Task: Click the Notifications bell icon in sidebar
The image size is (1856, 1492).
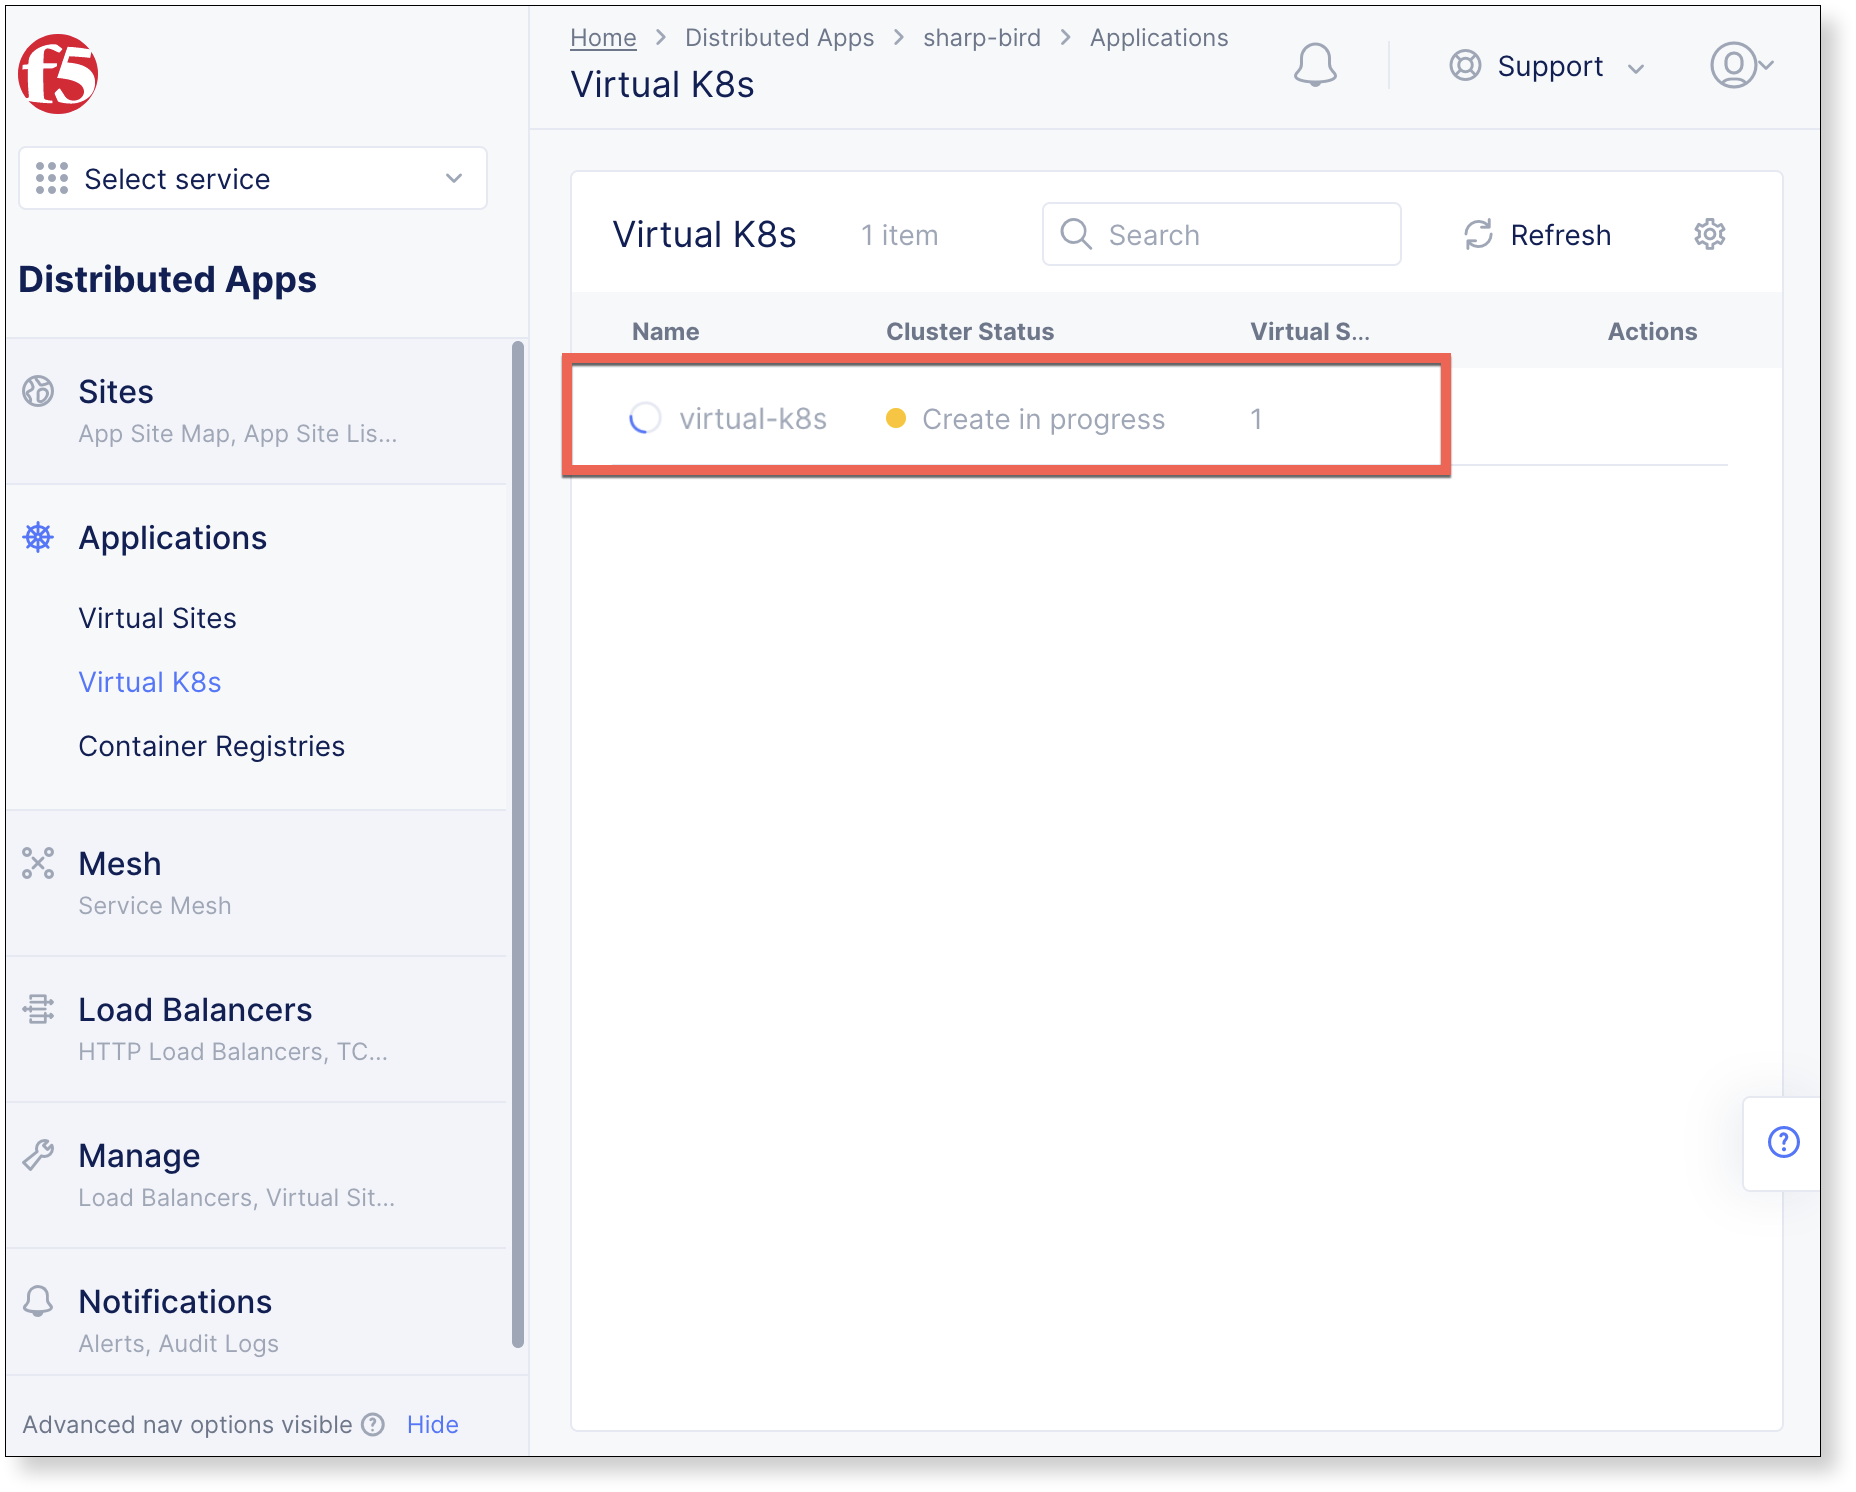Action: tap(38, 1301)
